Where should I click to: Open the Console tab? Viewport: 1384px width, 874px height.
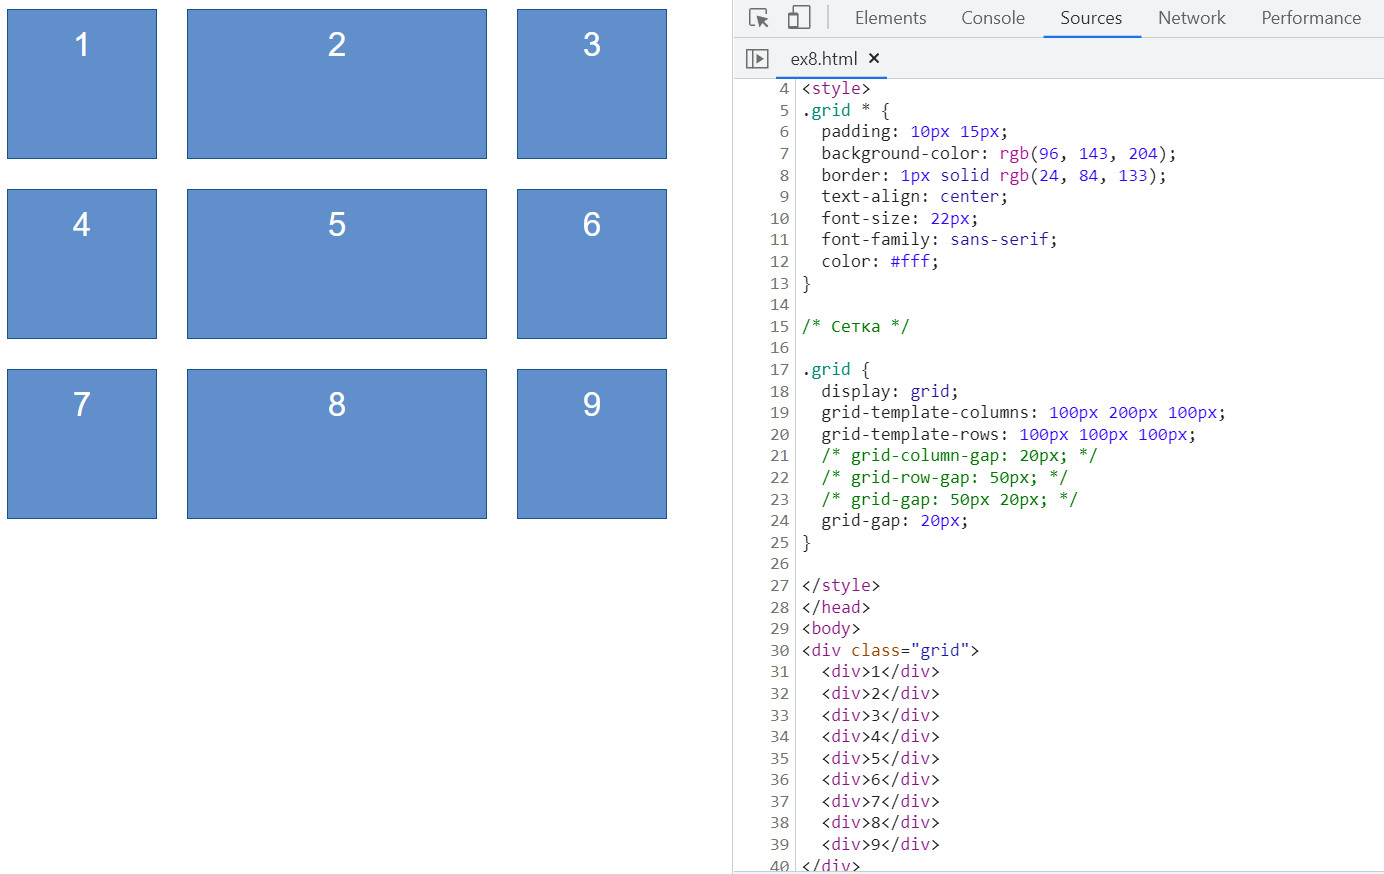(992, 18)
